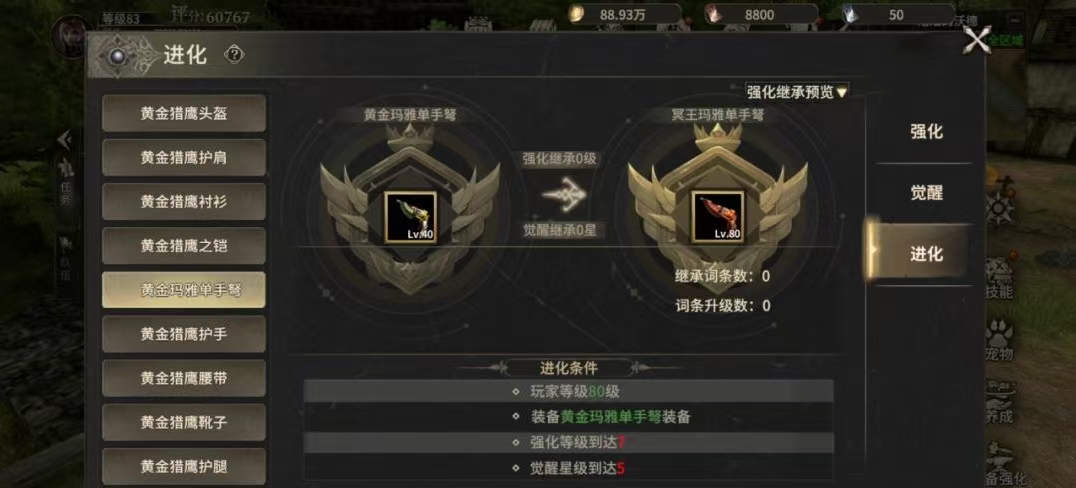Select 黄金猎鹰腰带 equipment entry
Screen dimensions: 1076x488
pyautogui.click(x=184, y=377)
